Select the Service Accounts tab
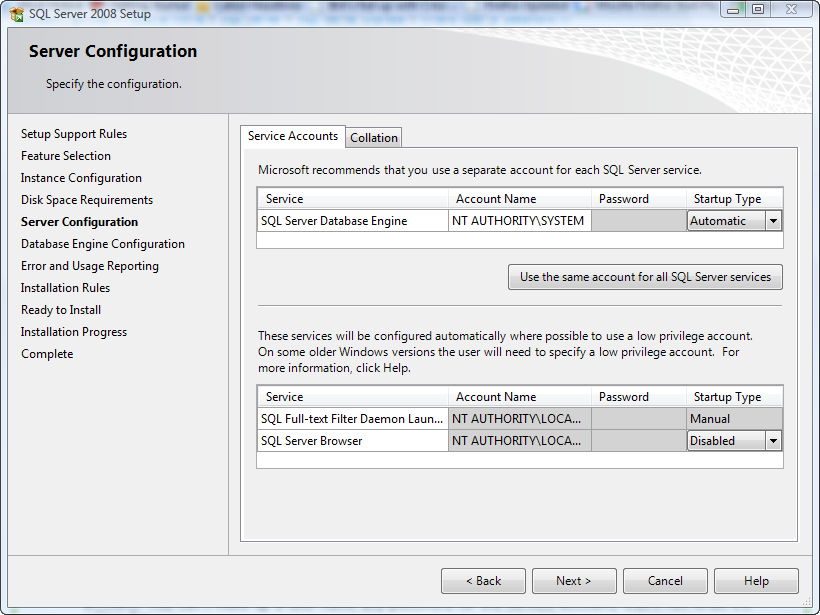 point(293,136)
